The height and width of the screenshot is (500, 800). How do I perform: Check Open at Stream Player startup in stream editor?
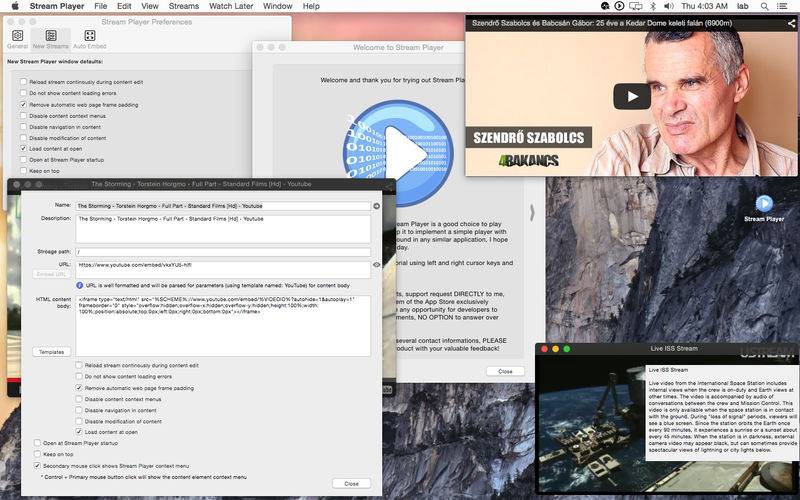tap(37, 443)
